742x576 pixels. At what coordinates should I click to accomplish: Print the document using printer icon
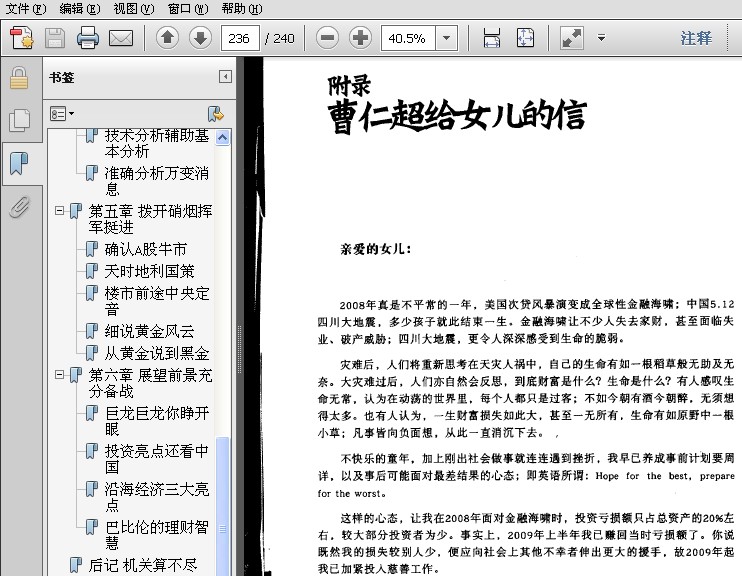point(88,38)
